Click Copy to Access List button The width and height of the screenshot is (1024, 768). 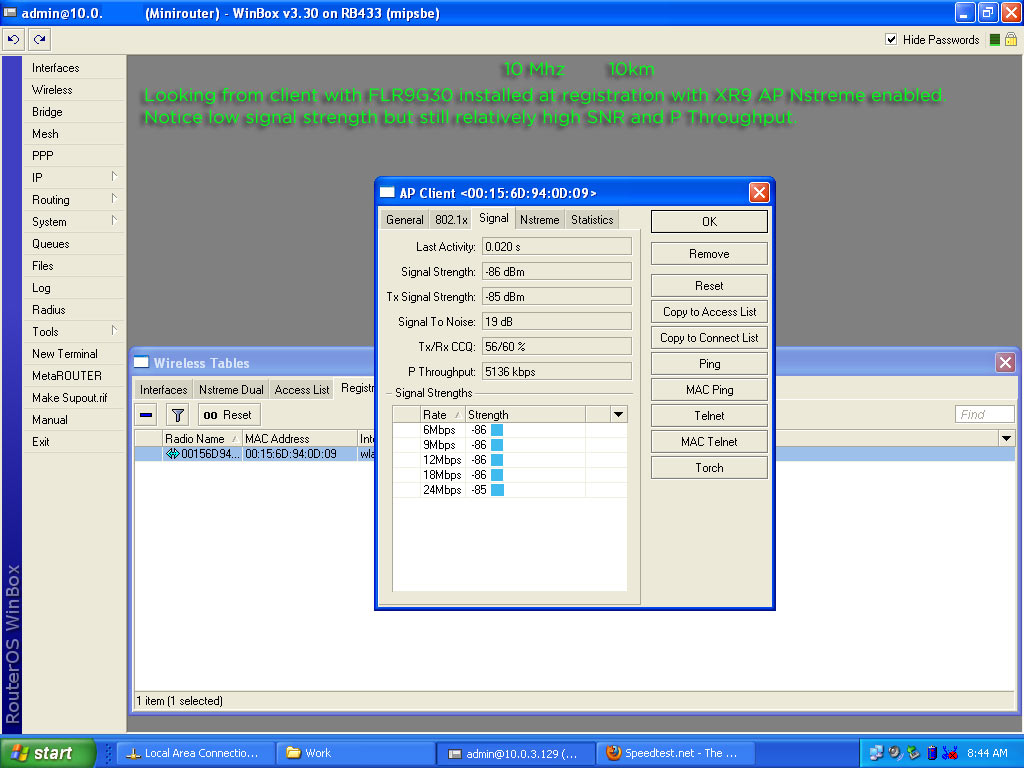[x=709, y=312]
